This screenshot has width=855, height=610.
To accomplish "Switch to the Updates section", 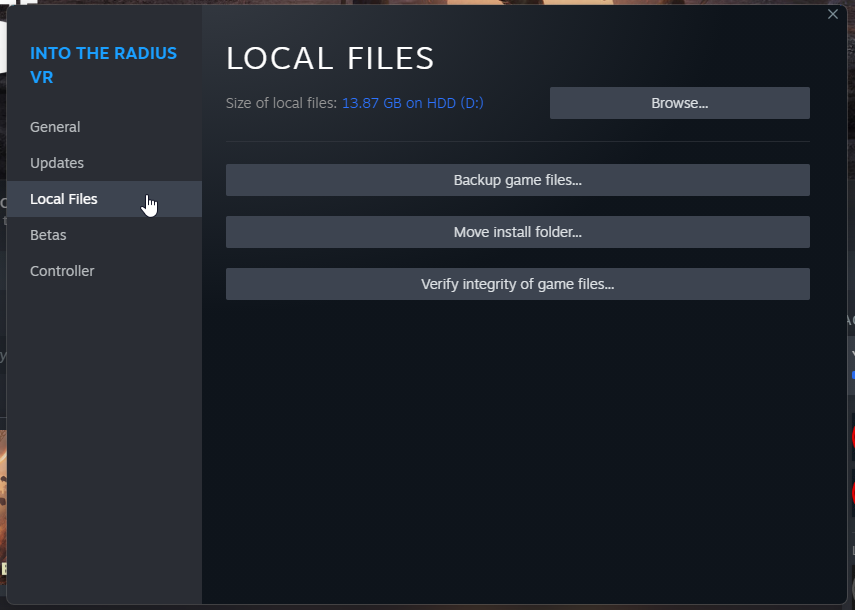I will 104,163.
